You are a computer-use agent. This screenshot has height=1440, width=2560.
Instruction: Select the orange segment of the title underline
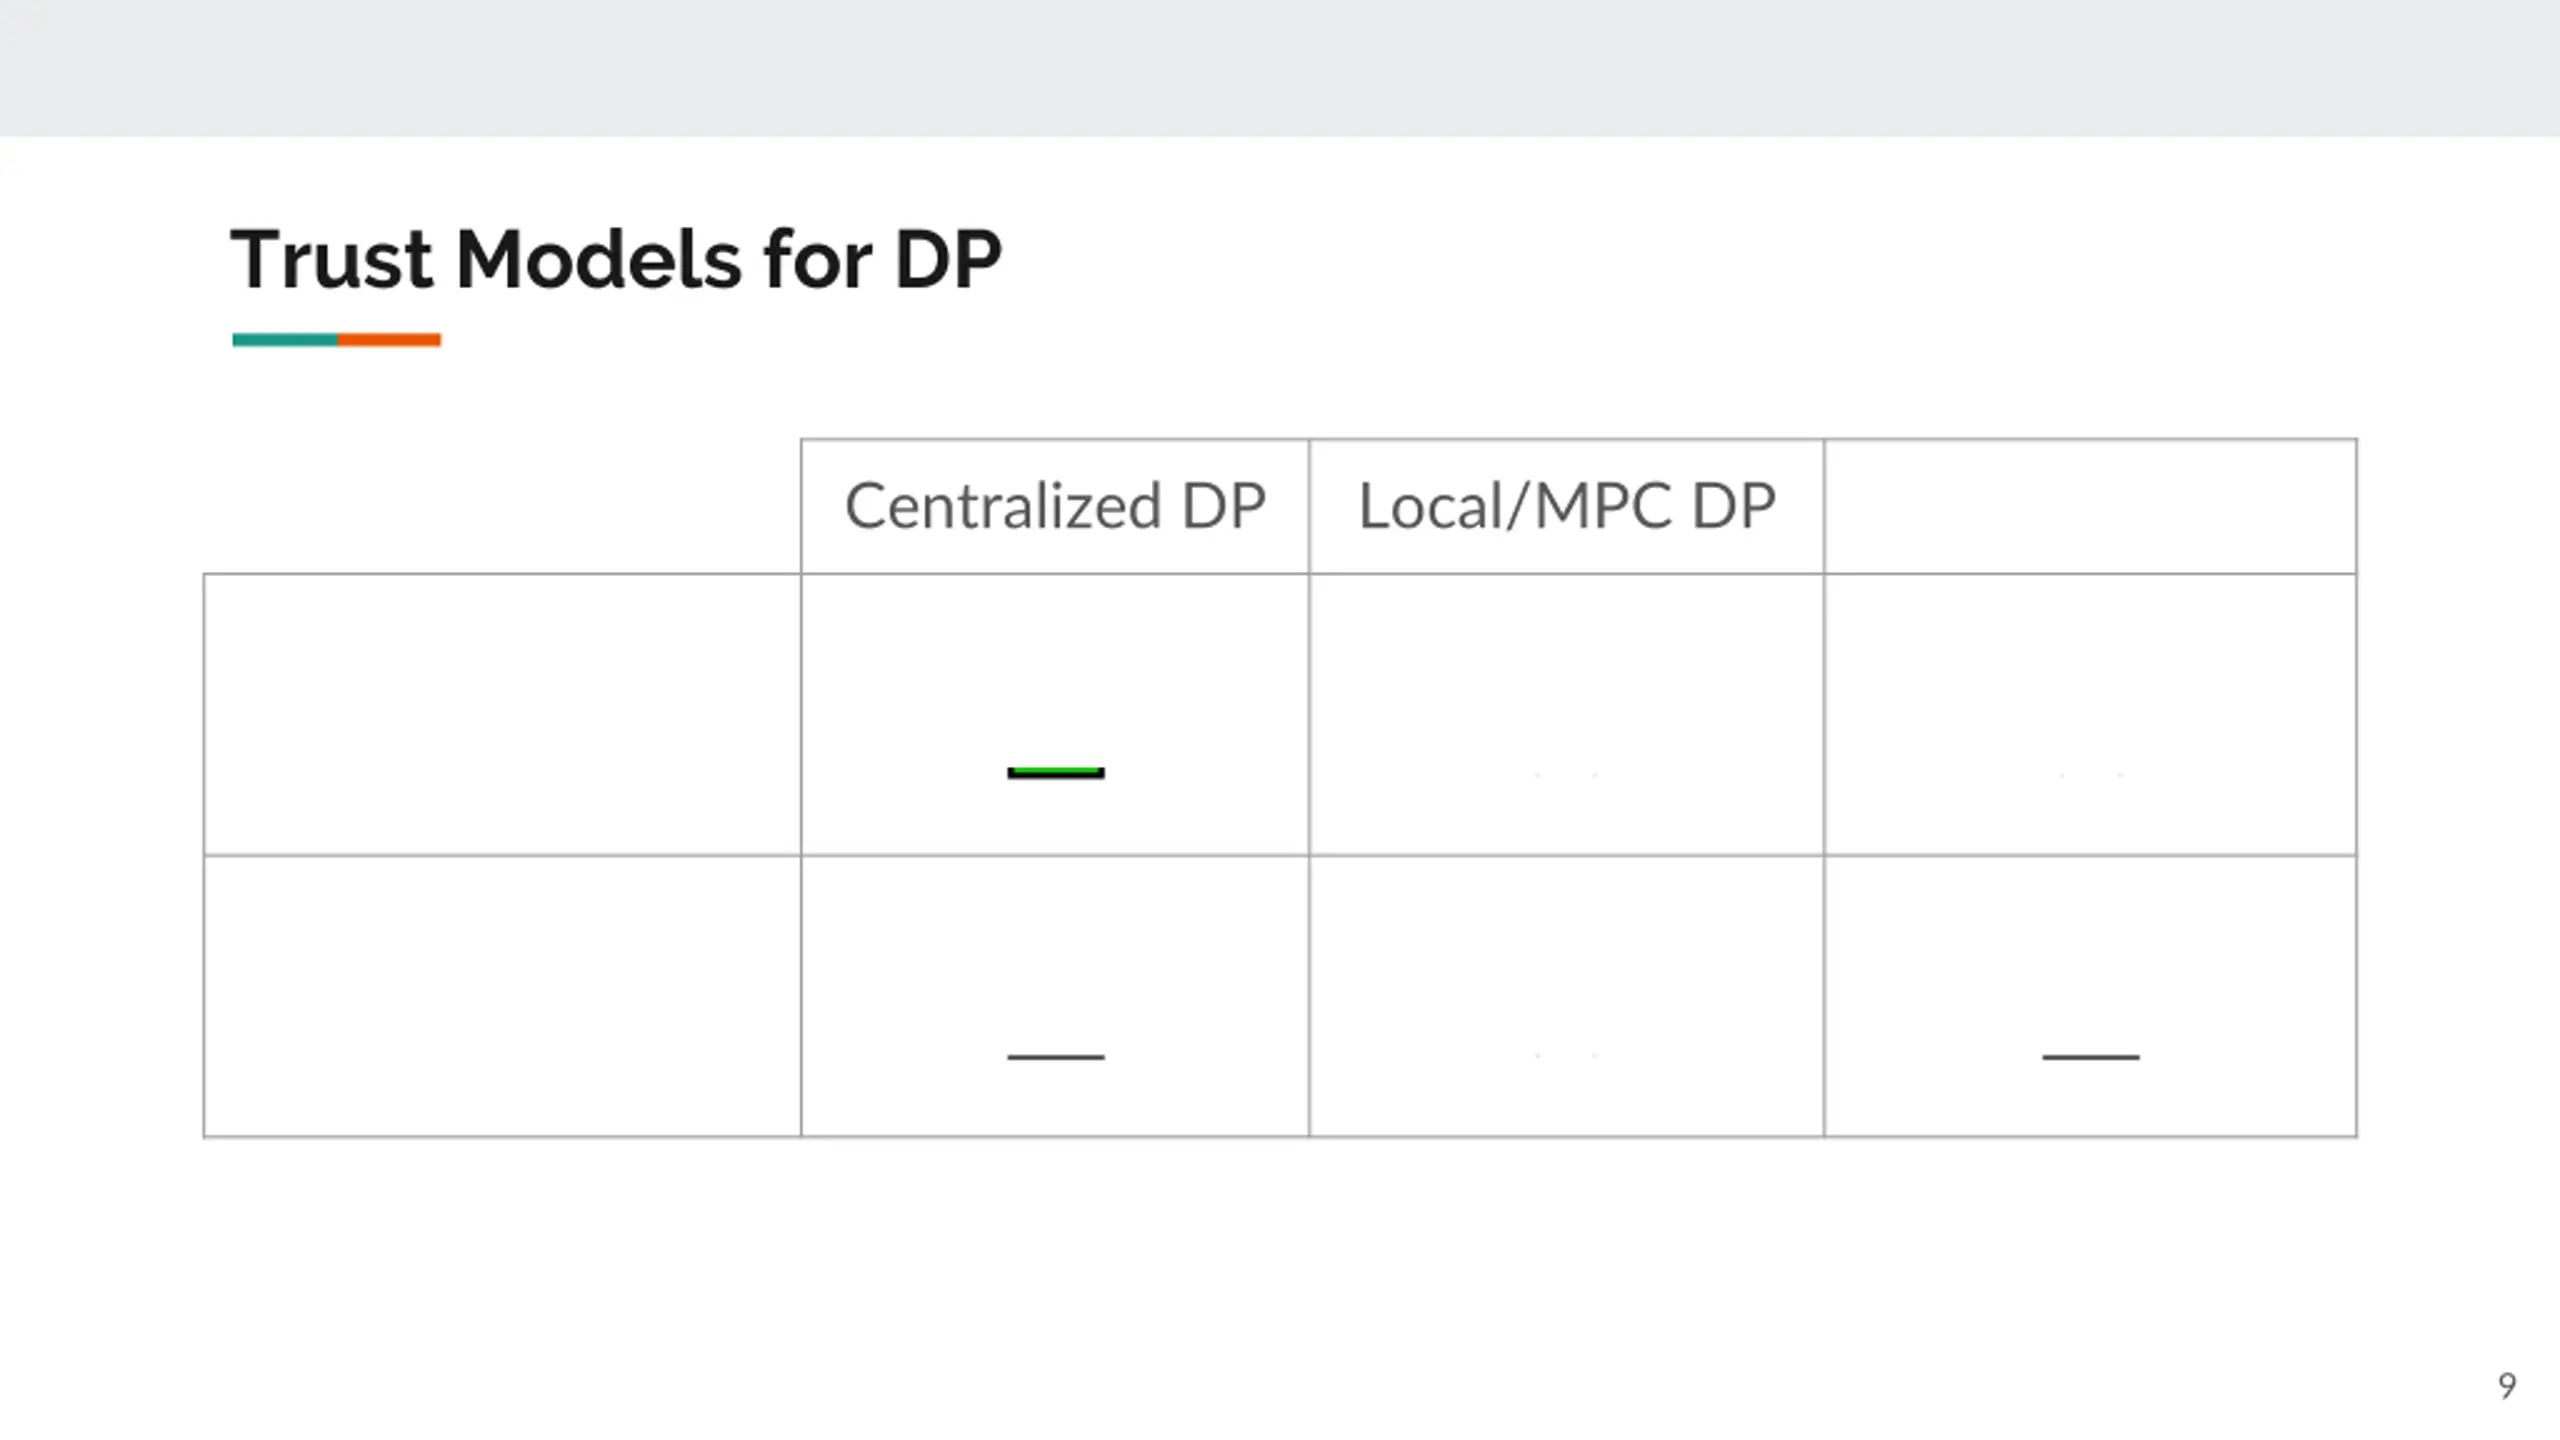pos(390,340)
